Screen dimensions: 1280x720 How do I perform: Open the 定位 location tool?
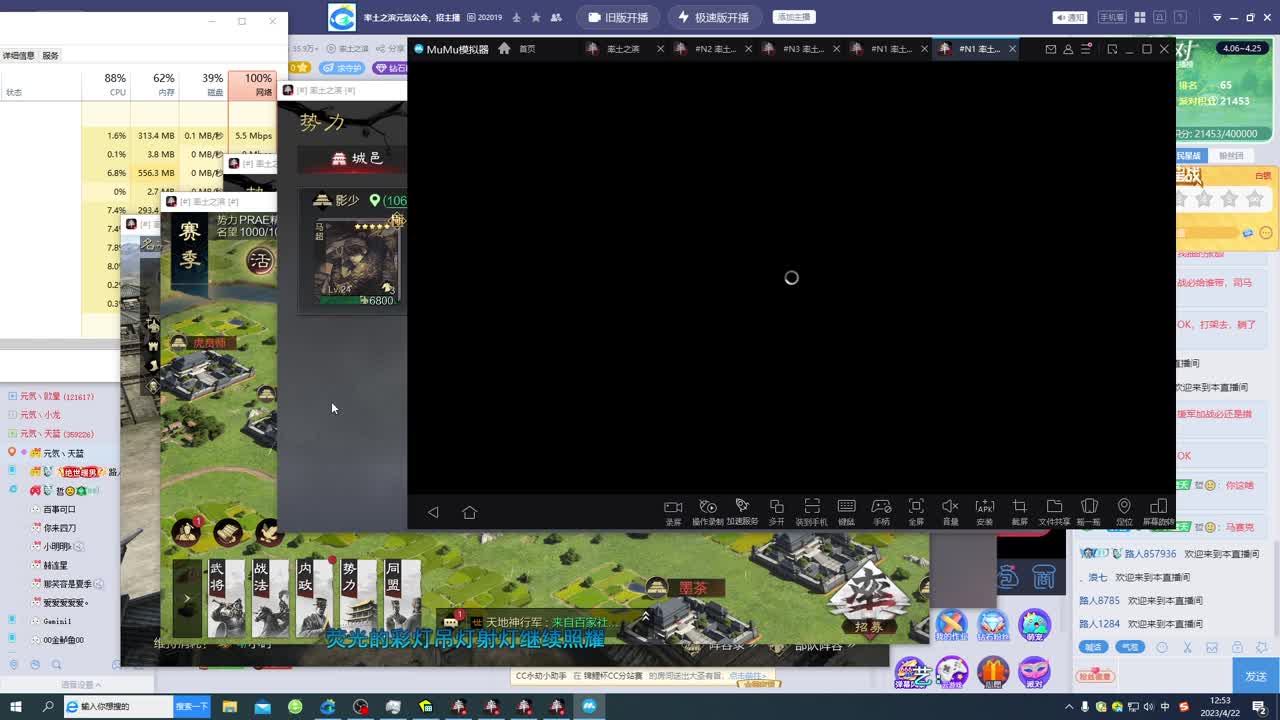coord(1124,512)
